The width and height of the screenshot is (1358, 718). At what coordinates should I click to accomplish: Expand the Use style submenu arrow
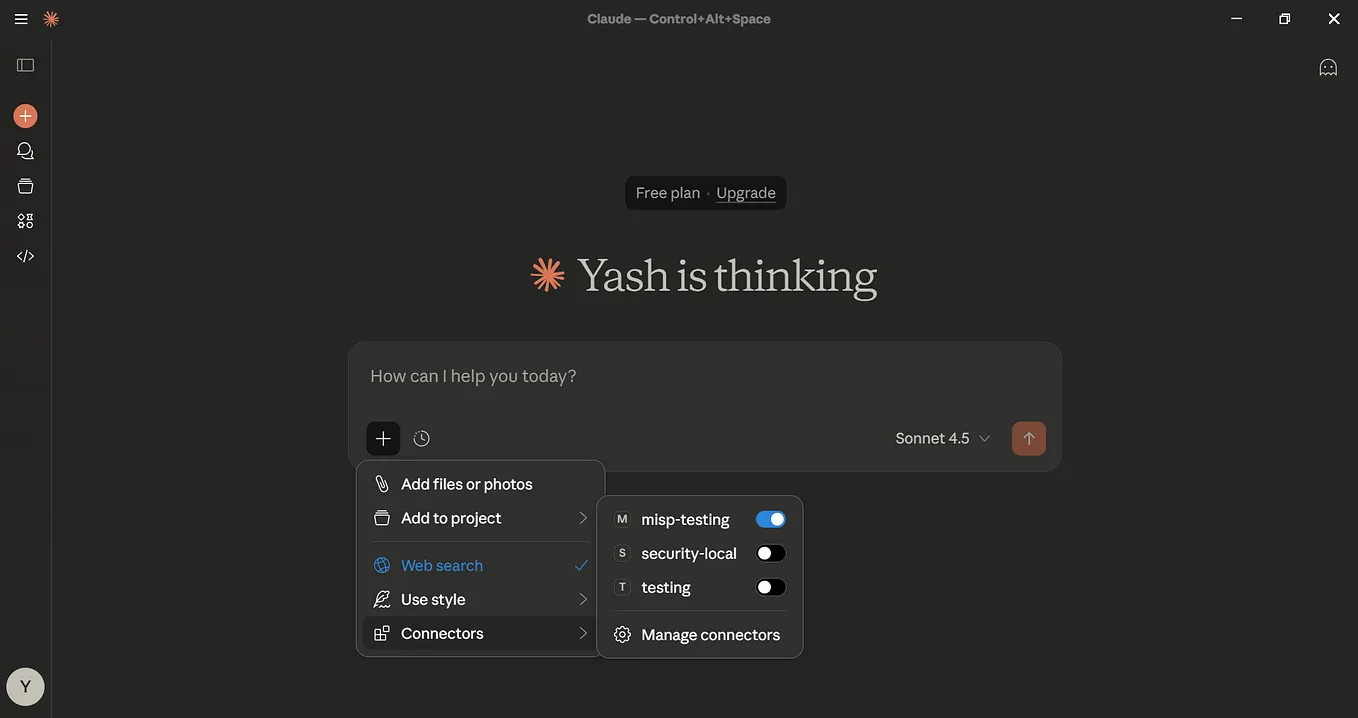[583, 600]
